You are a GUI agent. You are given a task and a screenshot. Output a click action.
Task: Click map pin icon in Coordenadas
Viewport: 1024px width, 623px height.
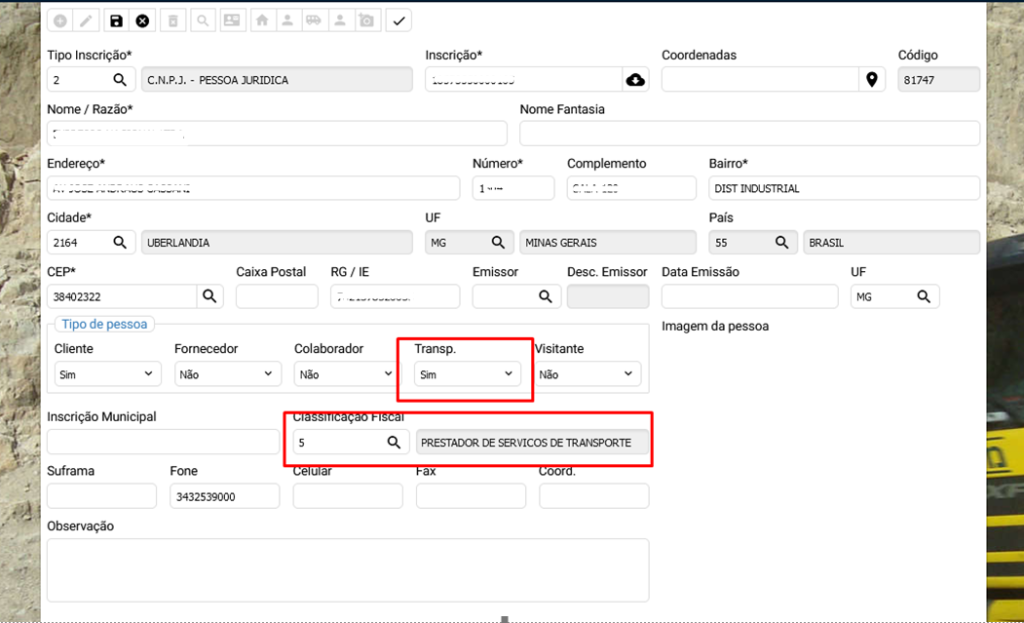click(x=871, y=80)
